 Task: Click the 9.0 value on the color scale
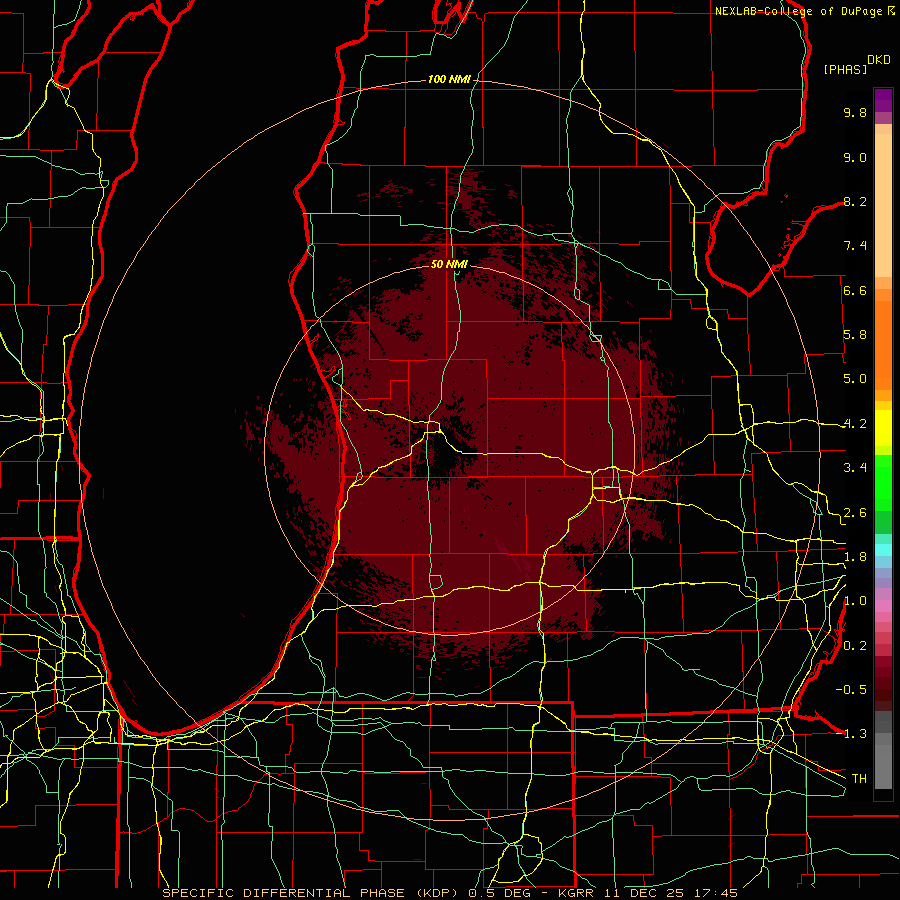[855, 157]
